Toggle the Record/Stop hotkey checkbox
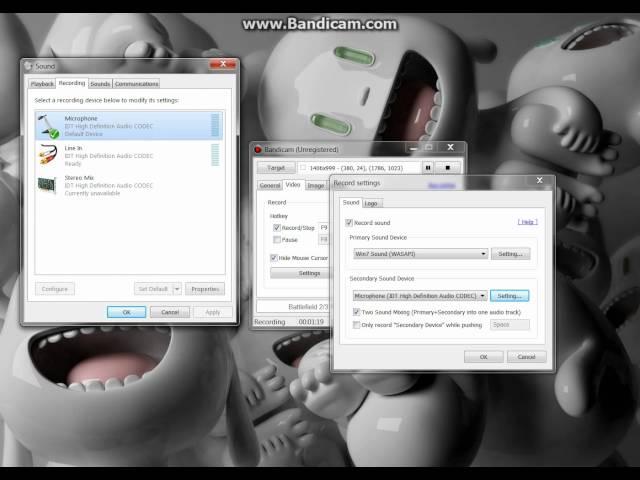 point(277,227)
